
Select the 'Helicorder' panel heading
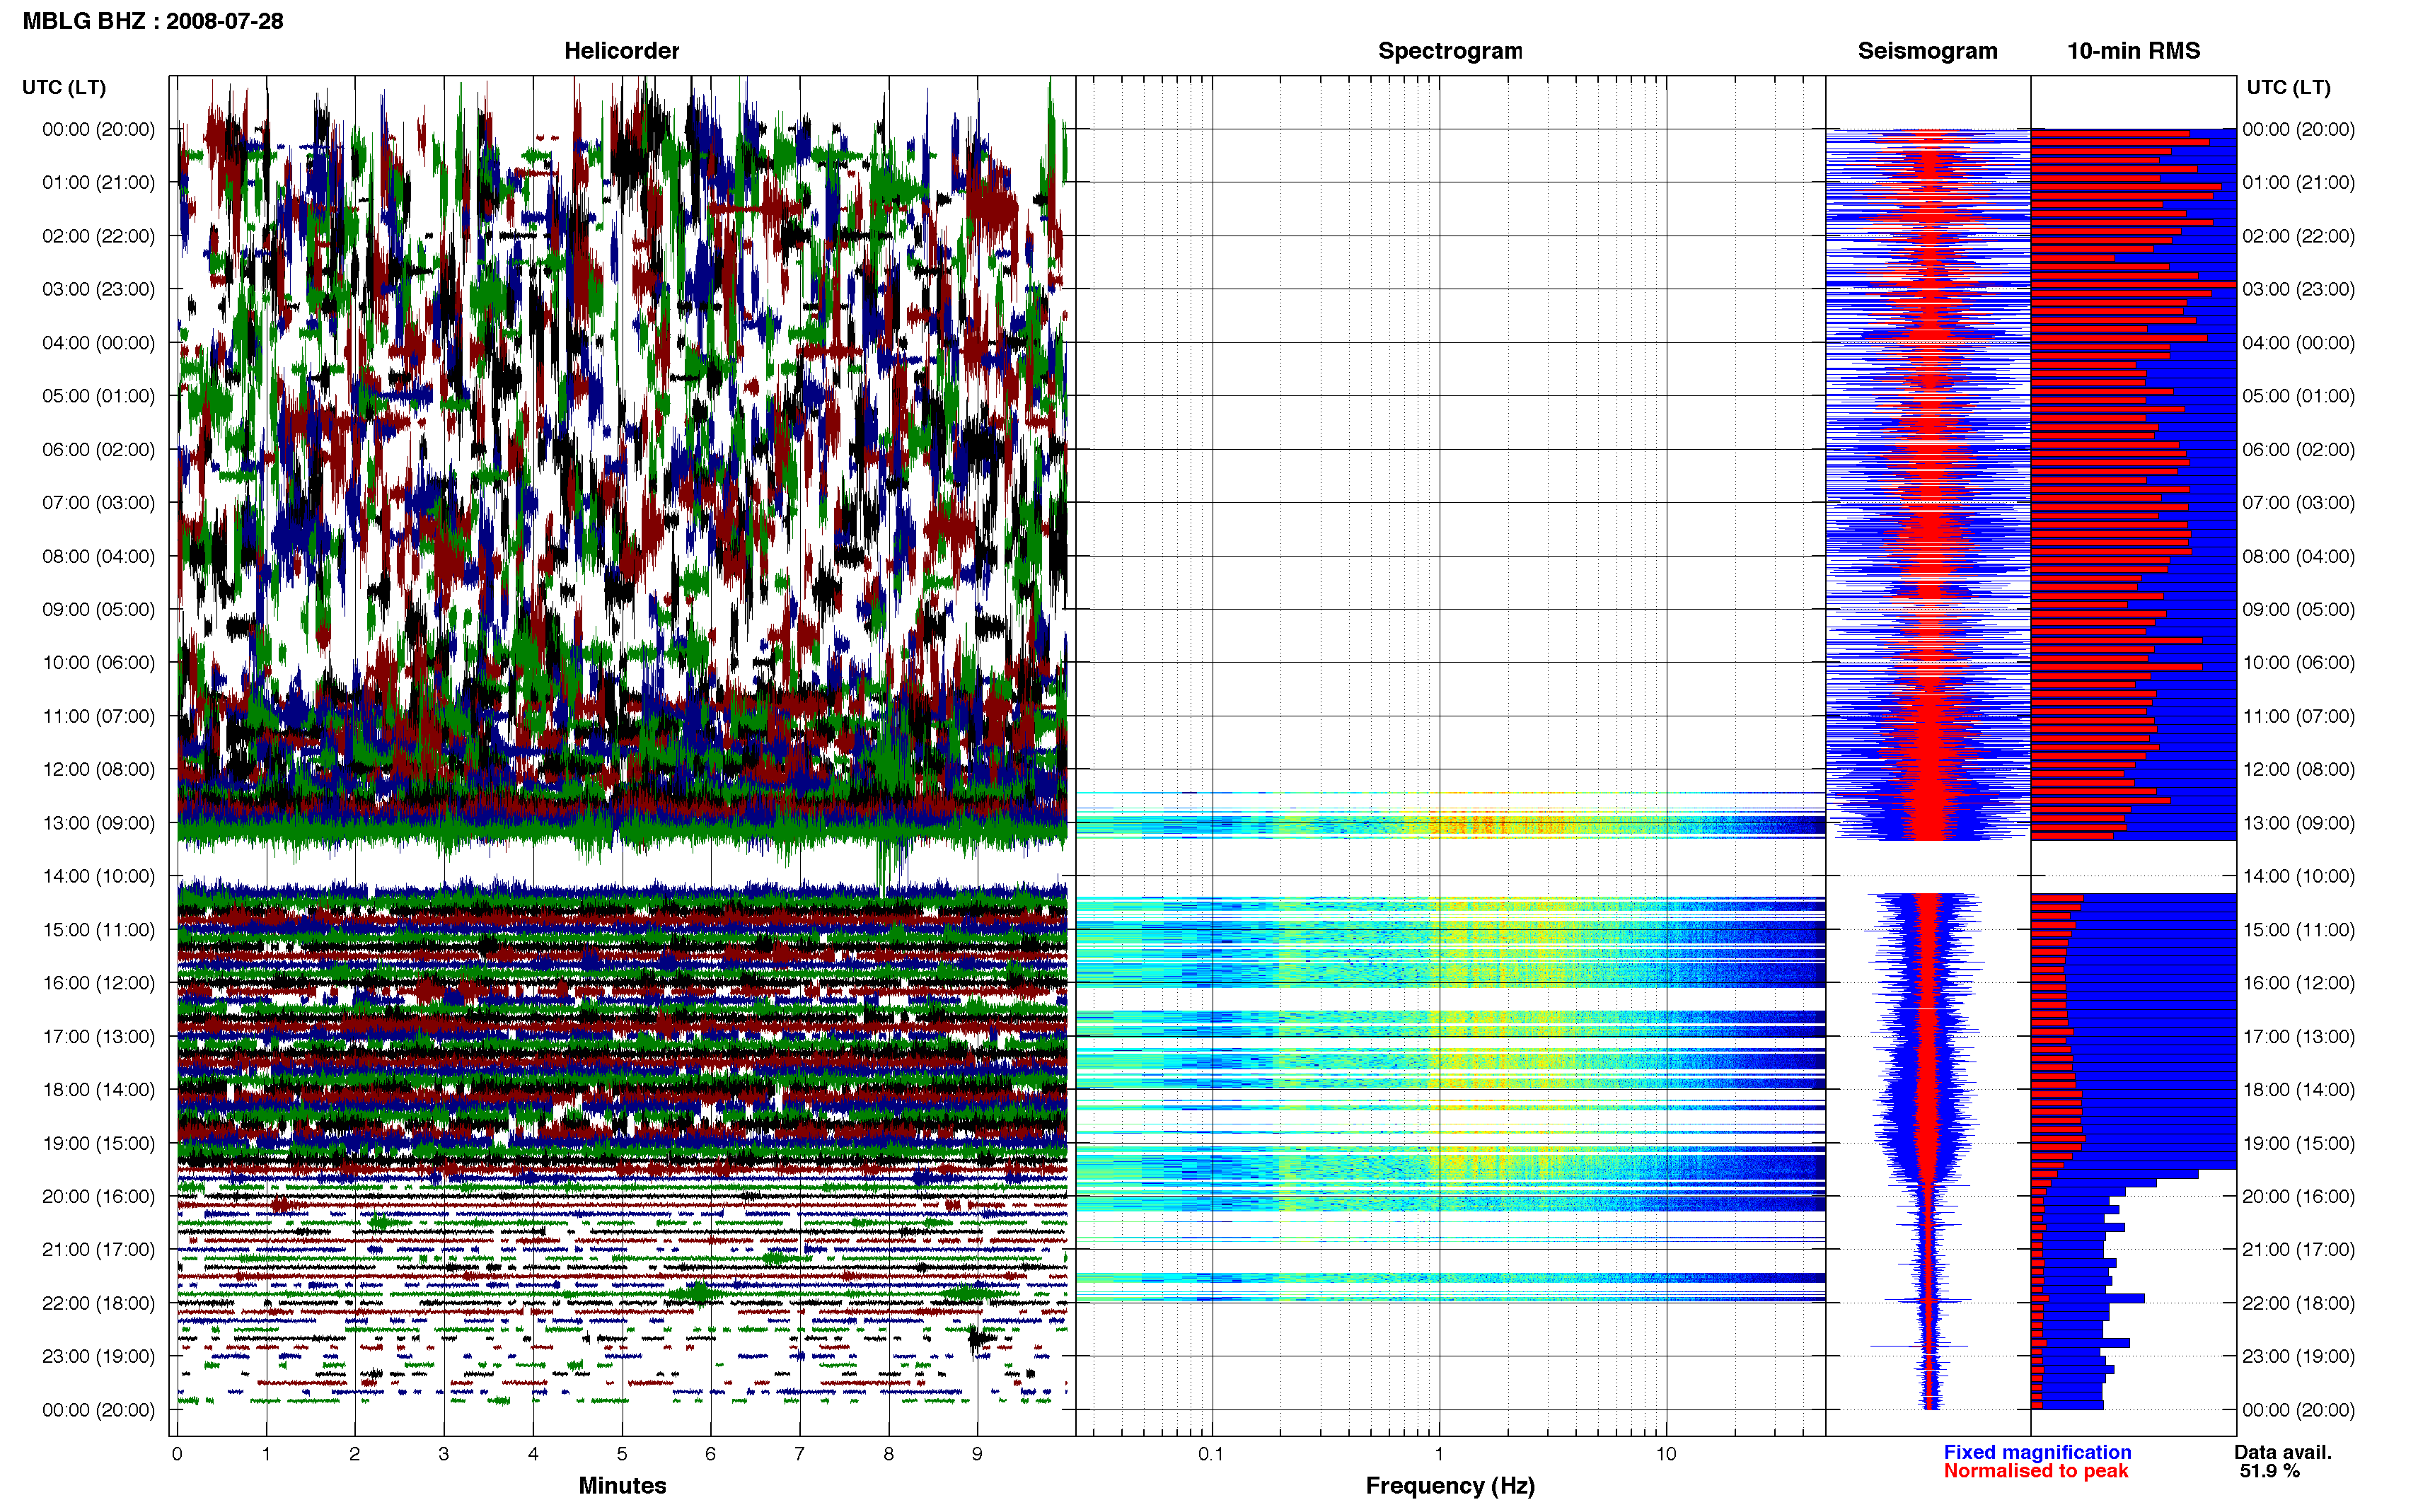click(x=621, y=51)
